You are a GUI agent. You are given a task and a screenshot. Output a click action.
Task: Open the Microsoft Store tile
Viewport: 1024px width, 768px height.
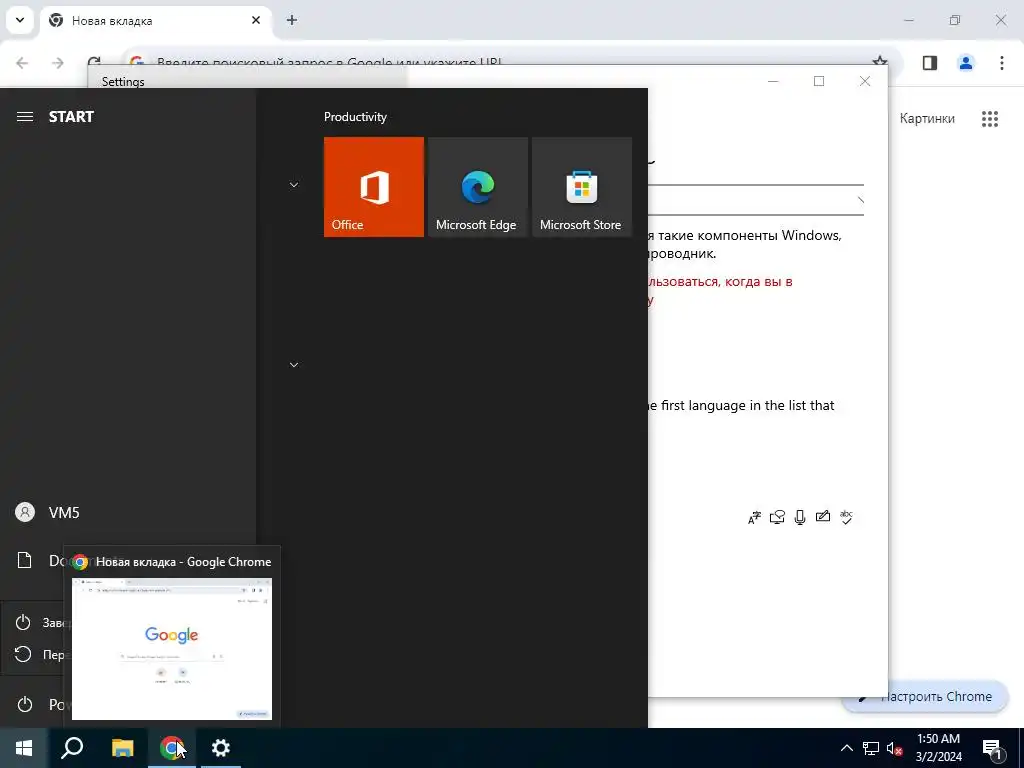[x=582, y=187]
